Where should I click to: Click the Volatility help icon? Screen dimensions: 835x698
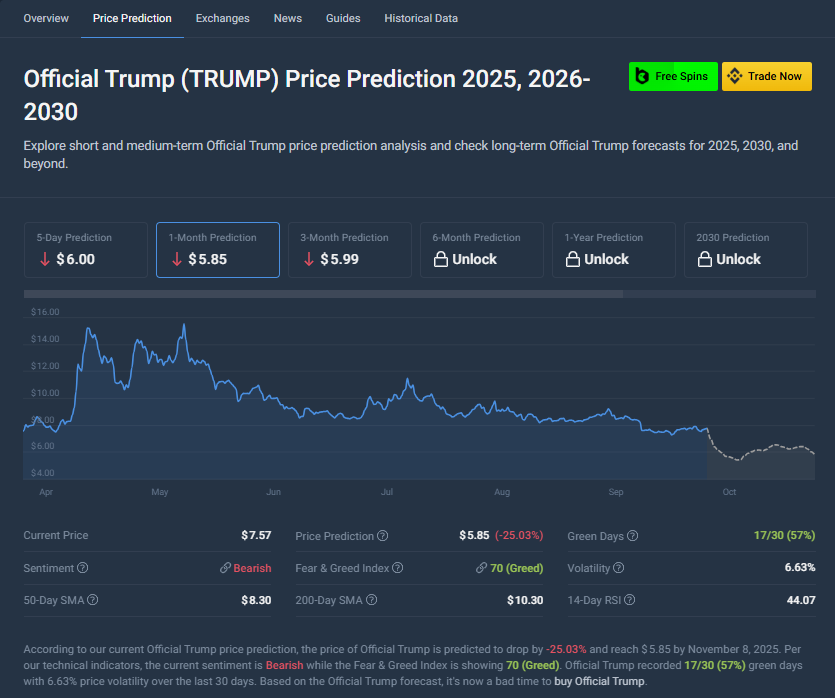(x=619, y=568)
